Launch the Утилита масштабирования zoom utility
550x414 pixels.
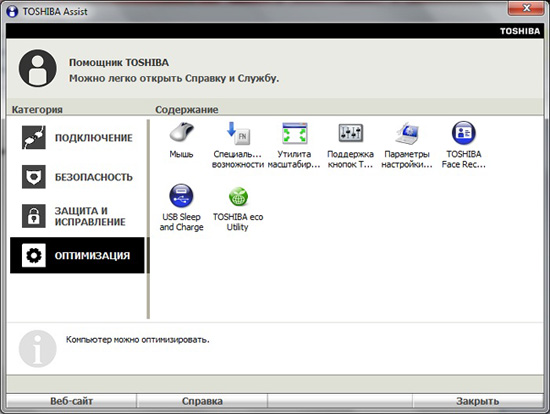pos(294,133)
